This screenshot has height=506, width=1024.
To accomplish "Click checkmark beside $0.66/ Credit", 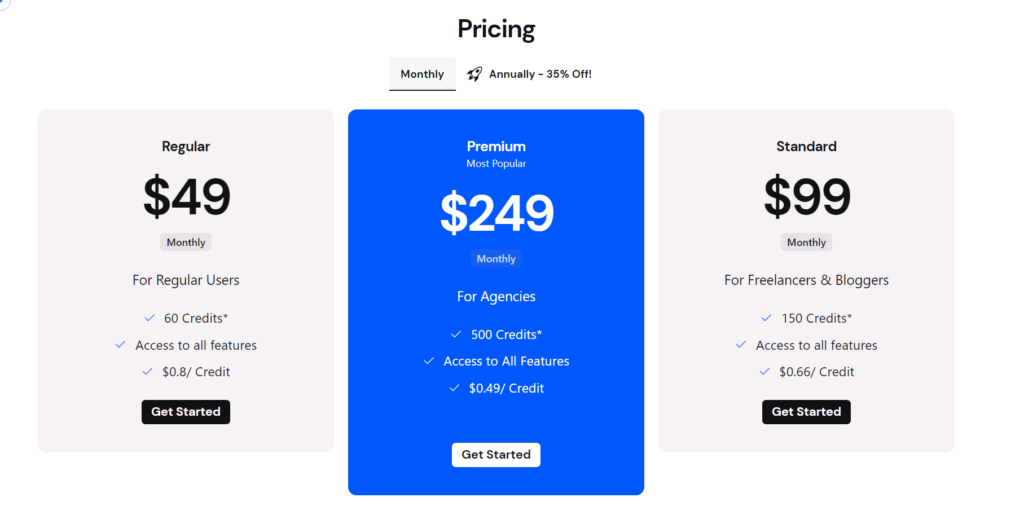I will [x=765, y=372].
